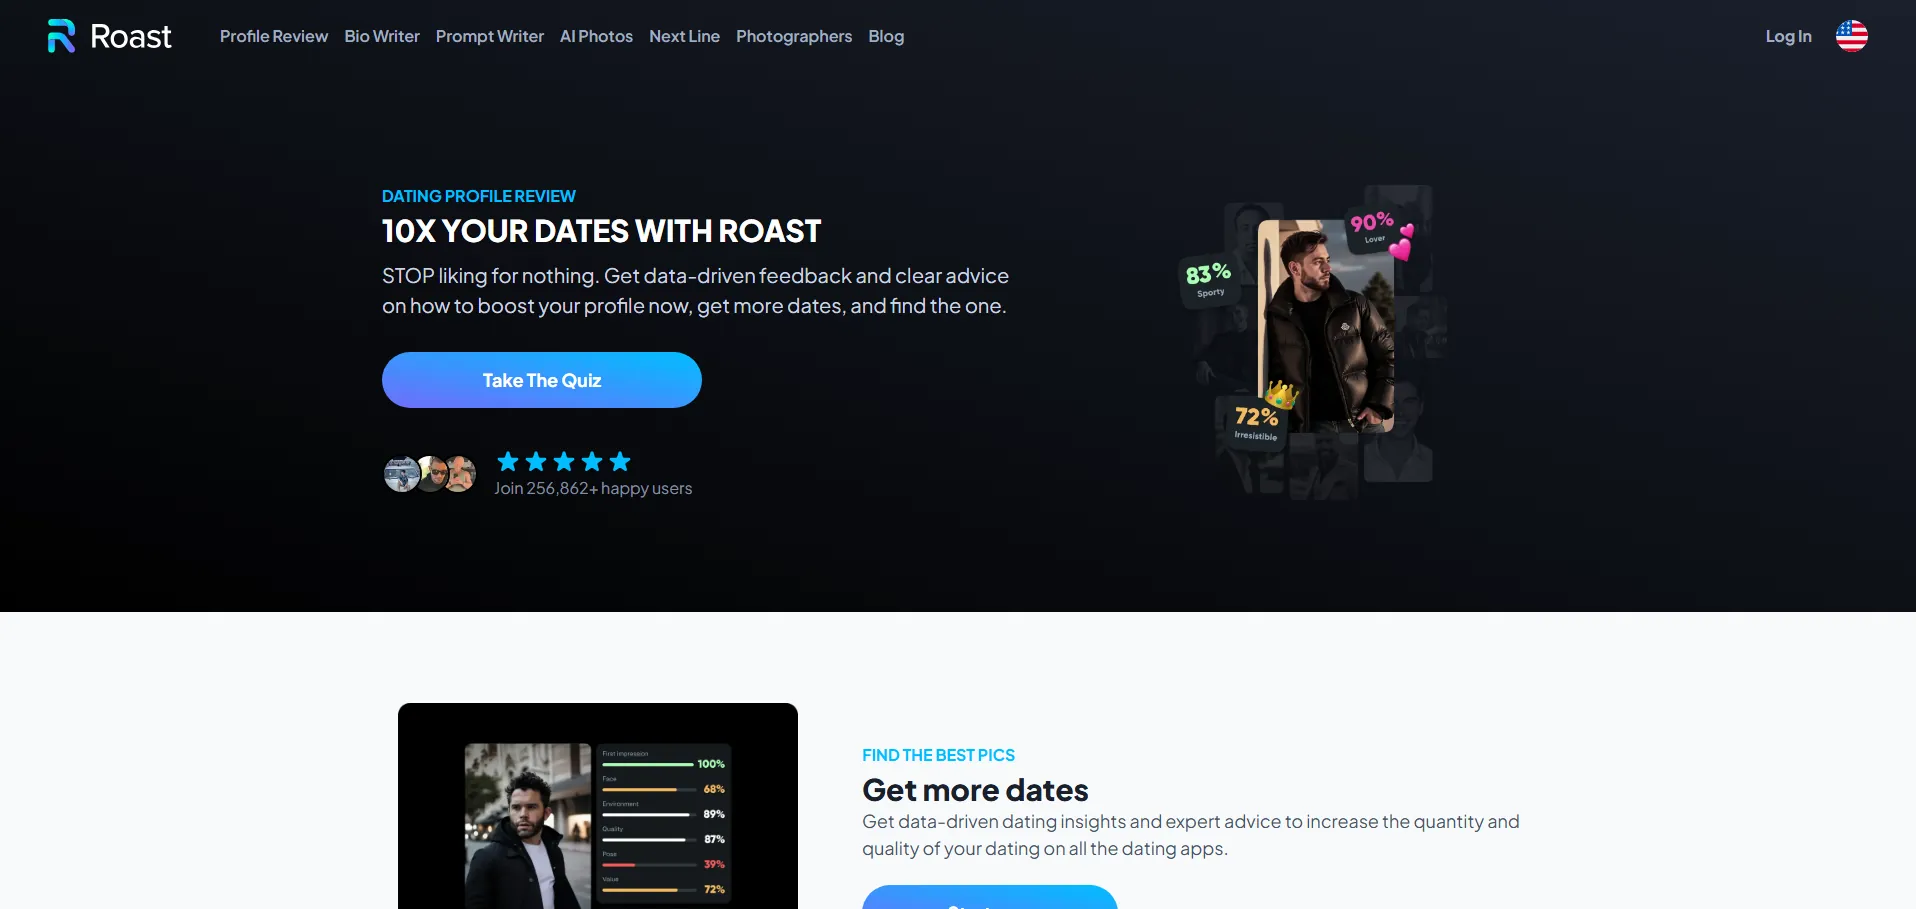Open AI Photos from navigation
1916x909 pixels.
coord(596,36)
